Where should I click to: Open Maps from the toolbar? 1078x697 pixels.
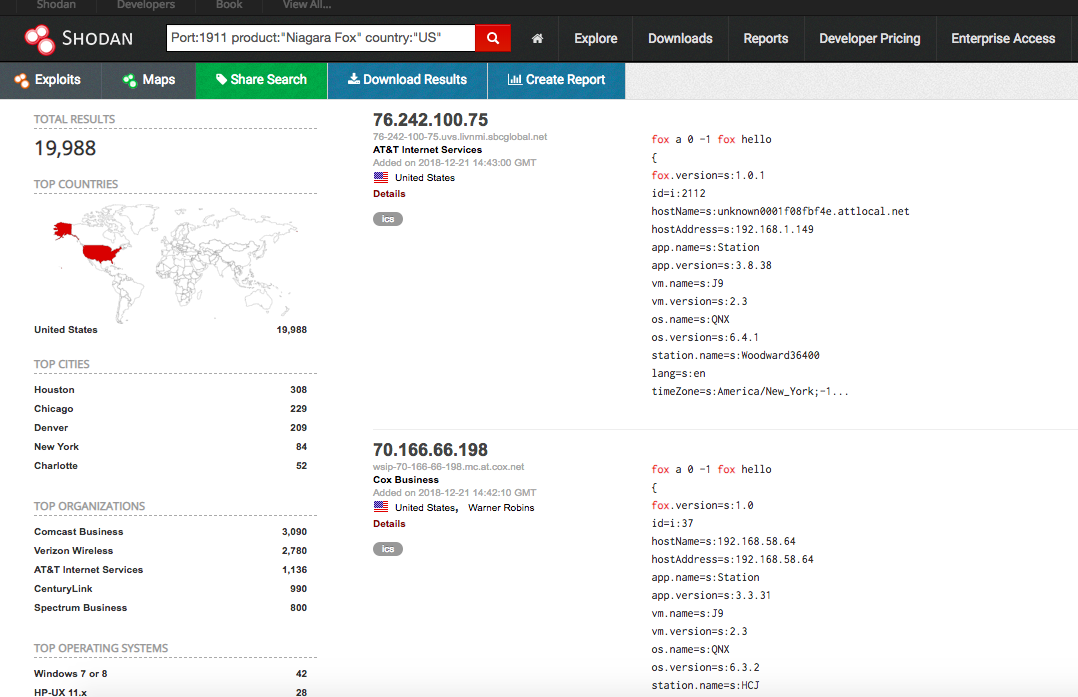[149, 80]
